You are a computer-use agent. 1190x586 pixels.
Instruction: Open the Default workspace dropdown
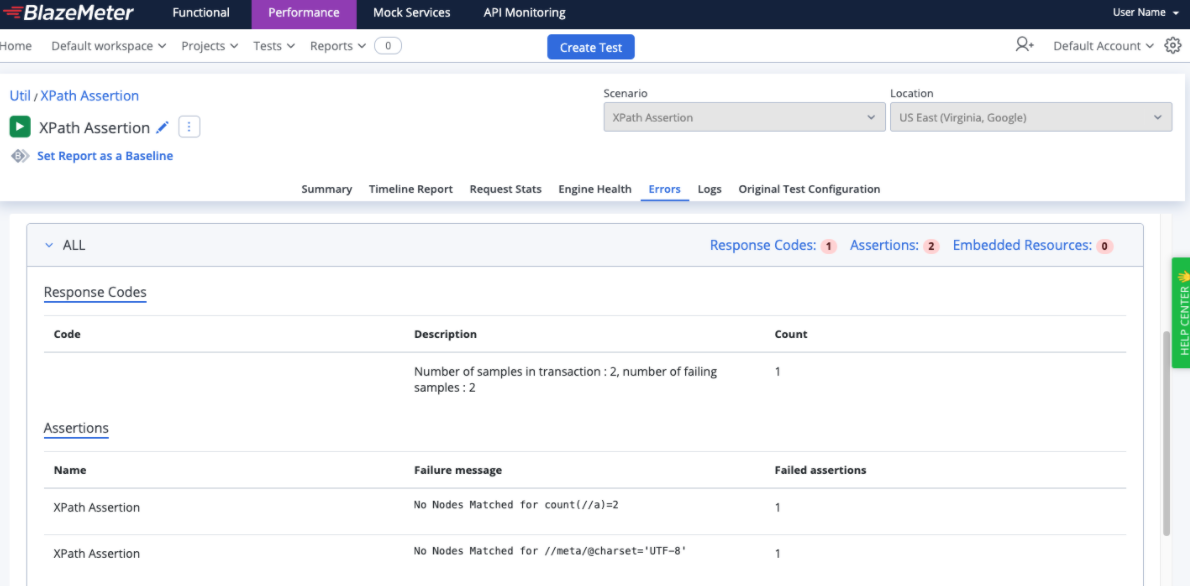107,45
